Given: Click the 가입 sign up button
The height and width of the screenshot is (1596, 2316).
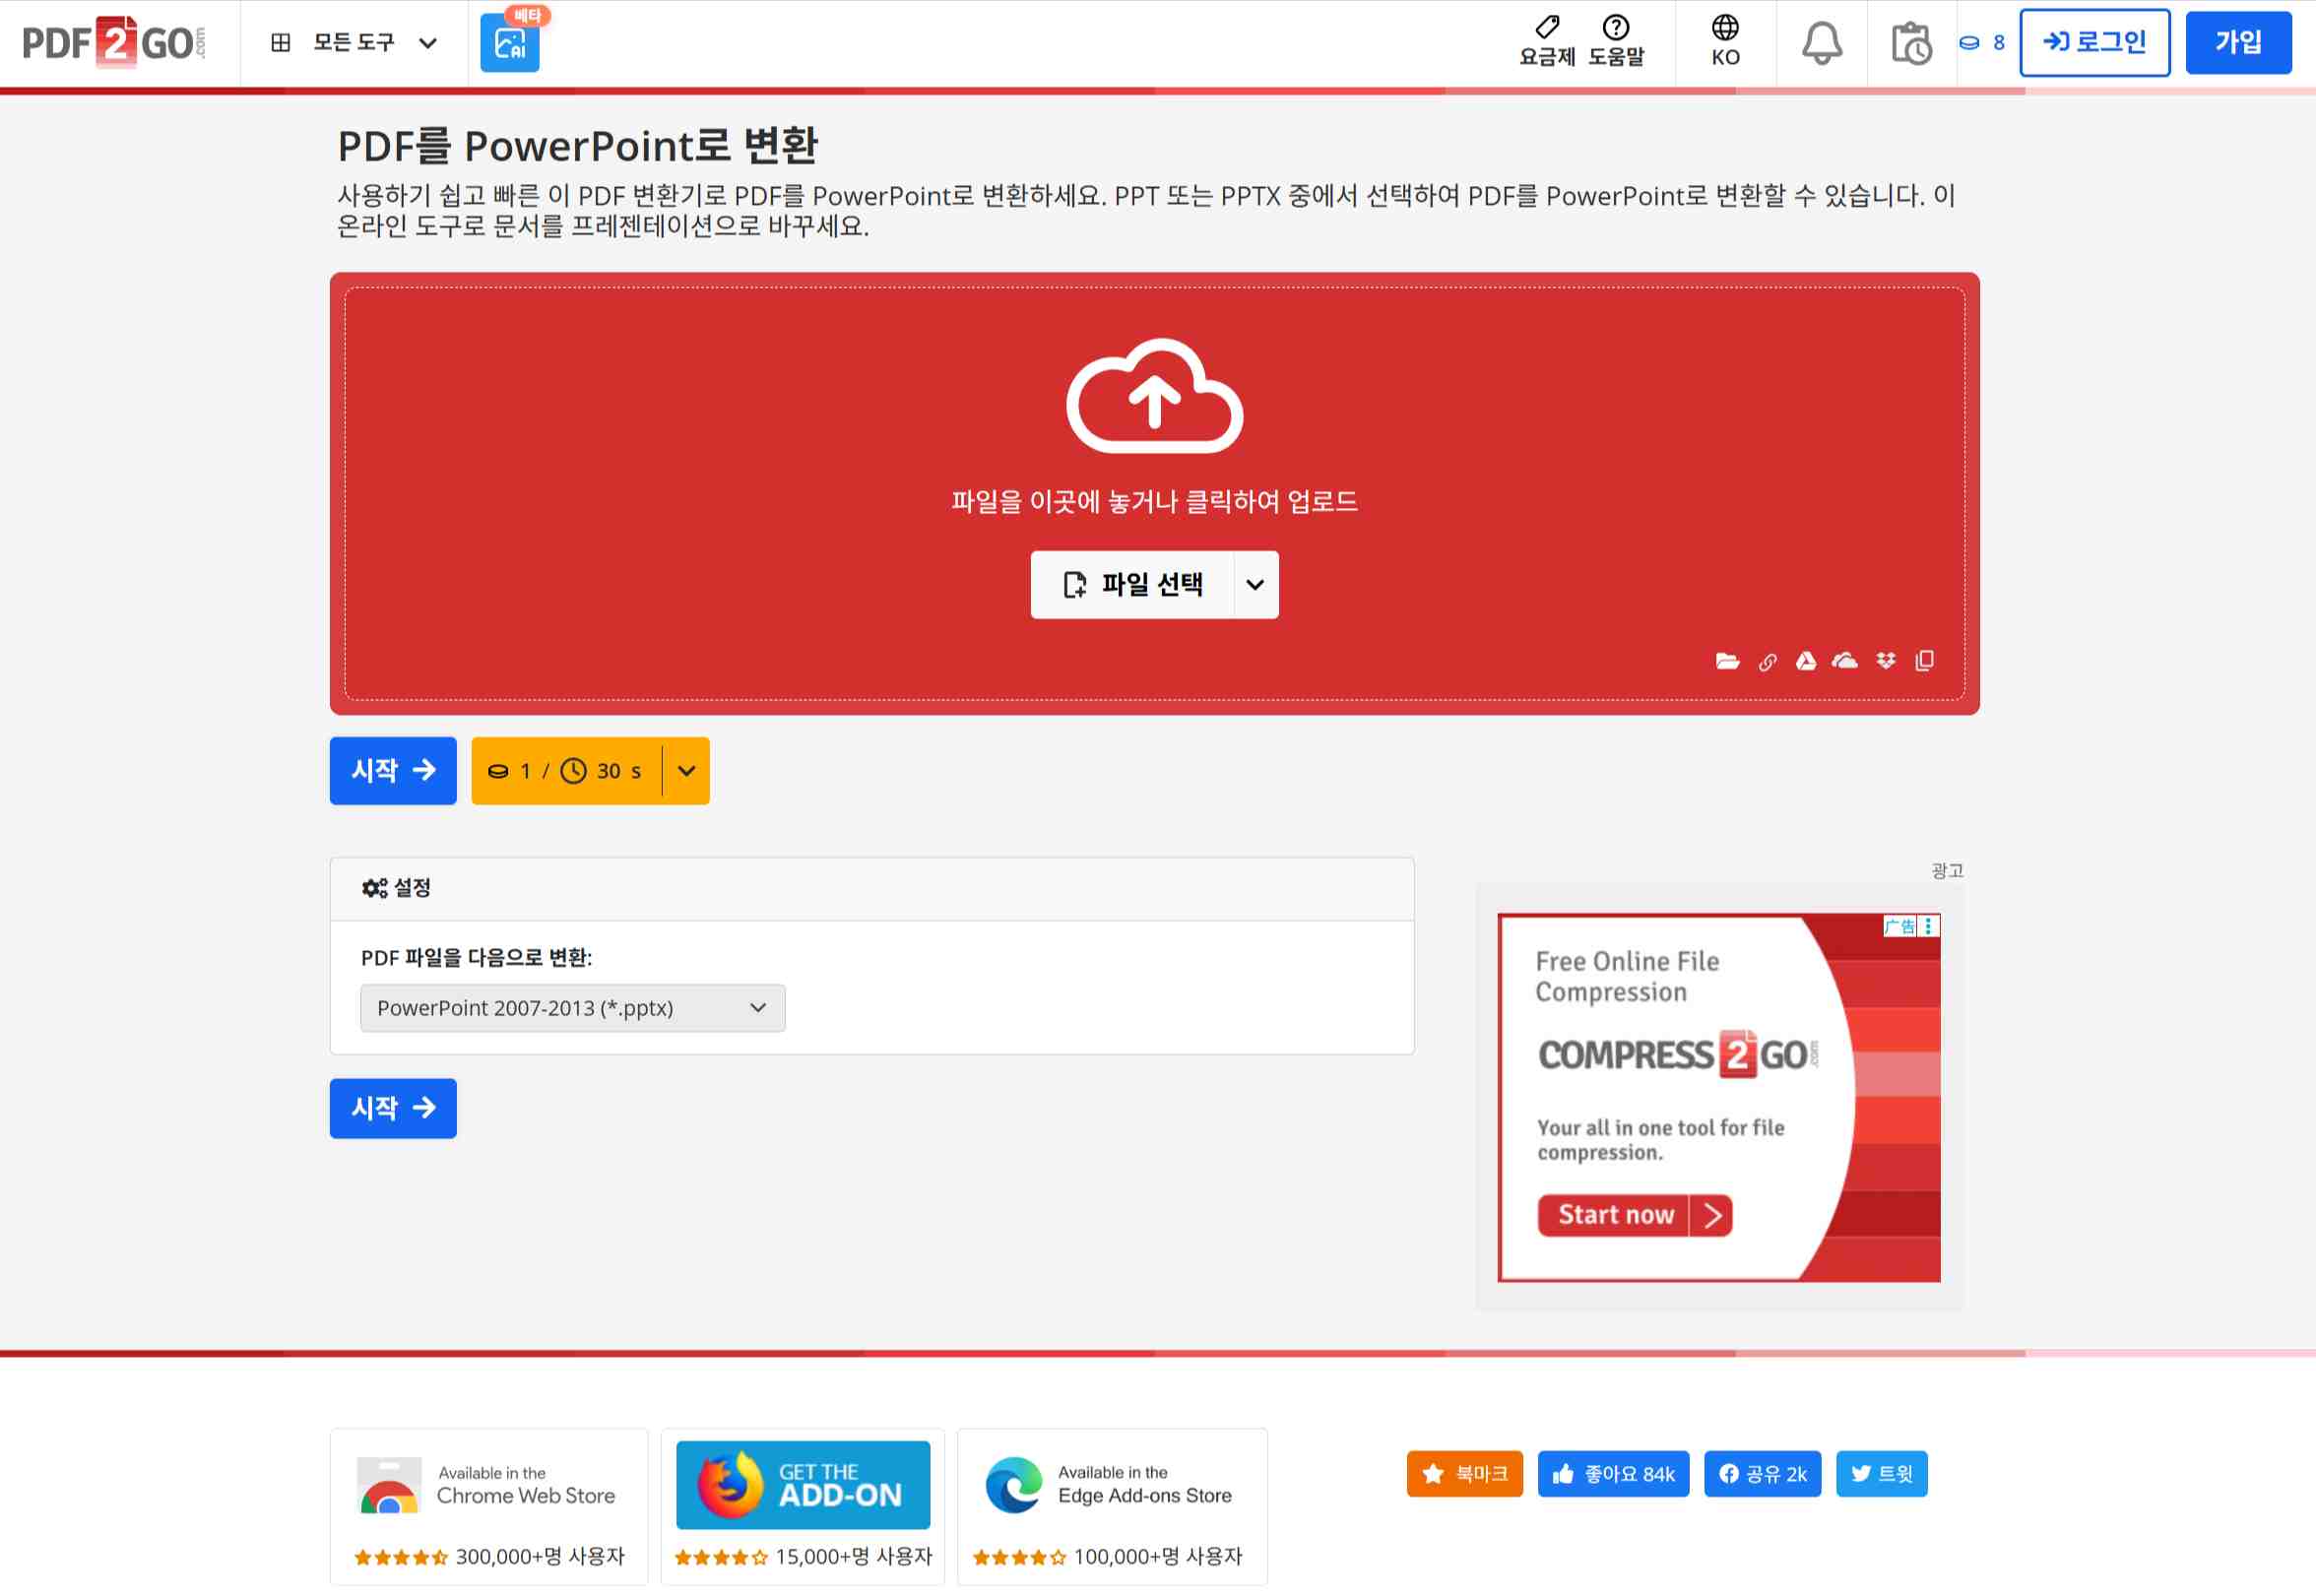Looking at the screenshot, I should [2238, 43].
